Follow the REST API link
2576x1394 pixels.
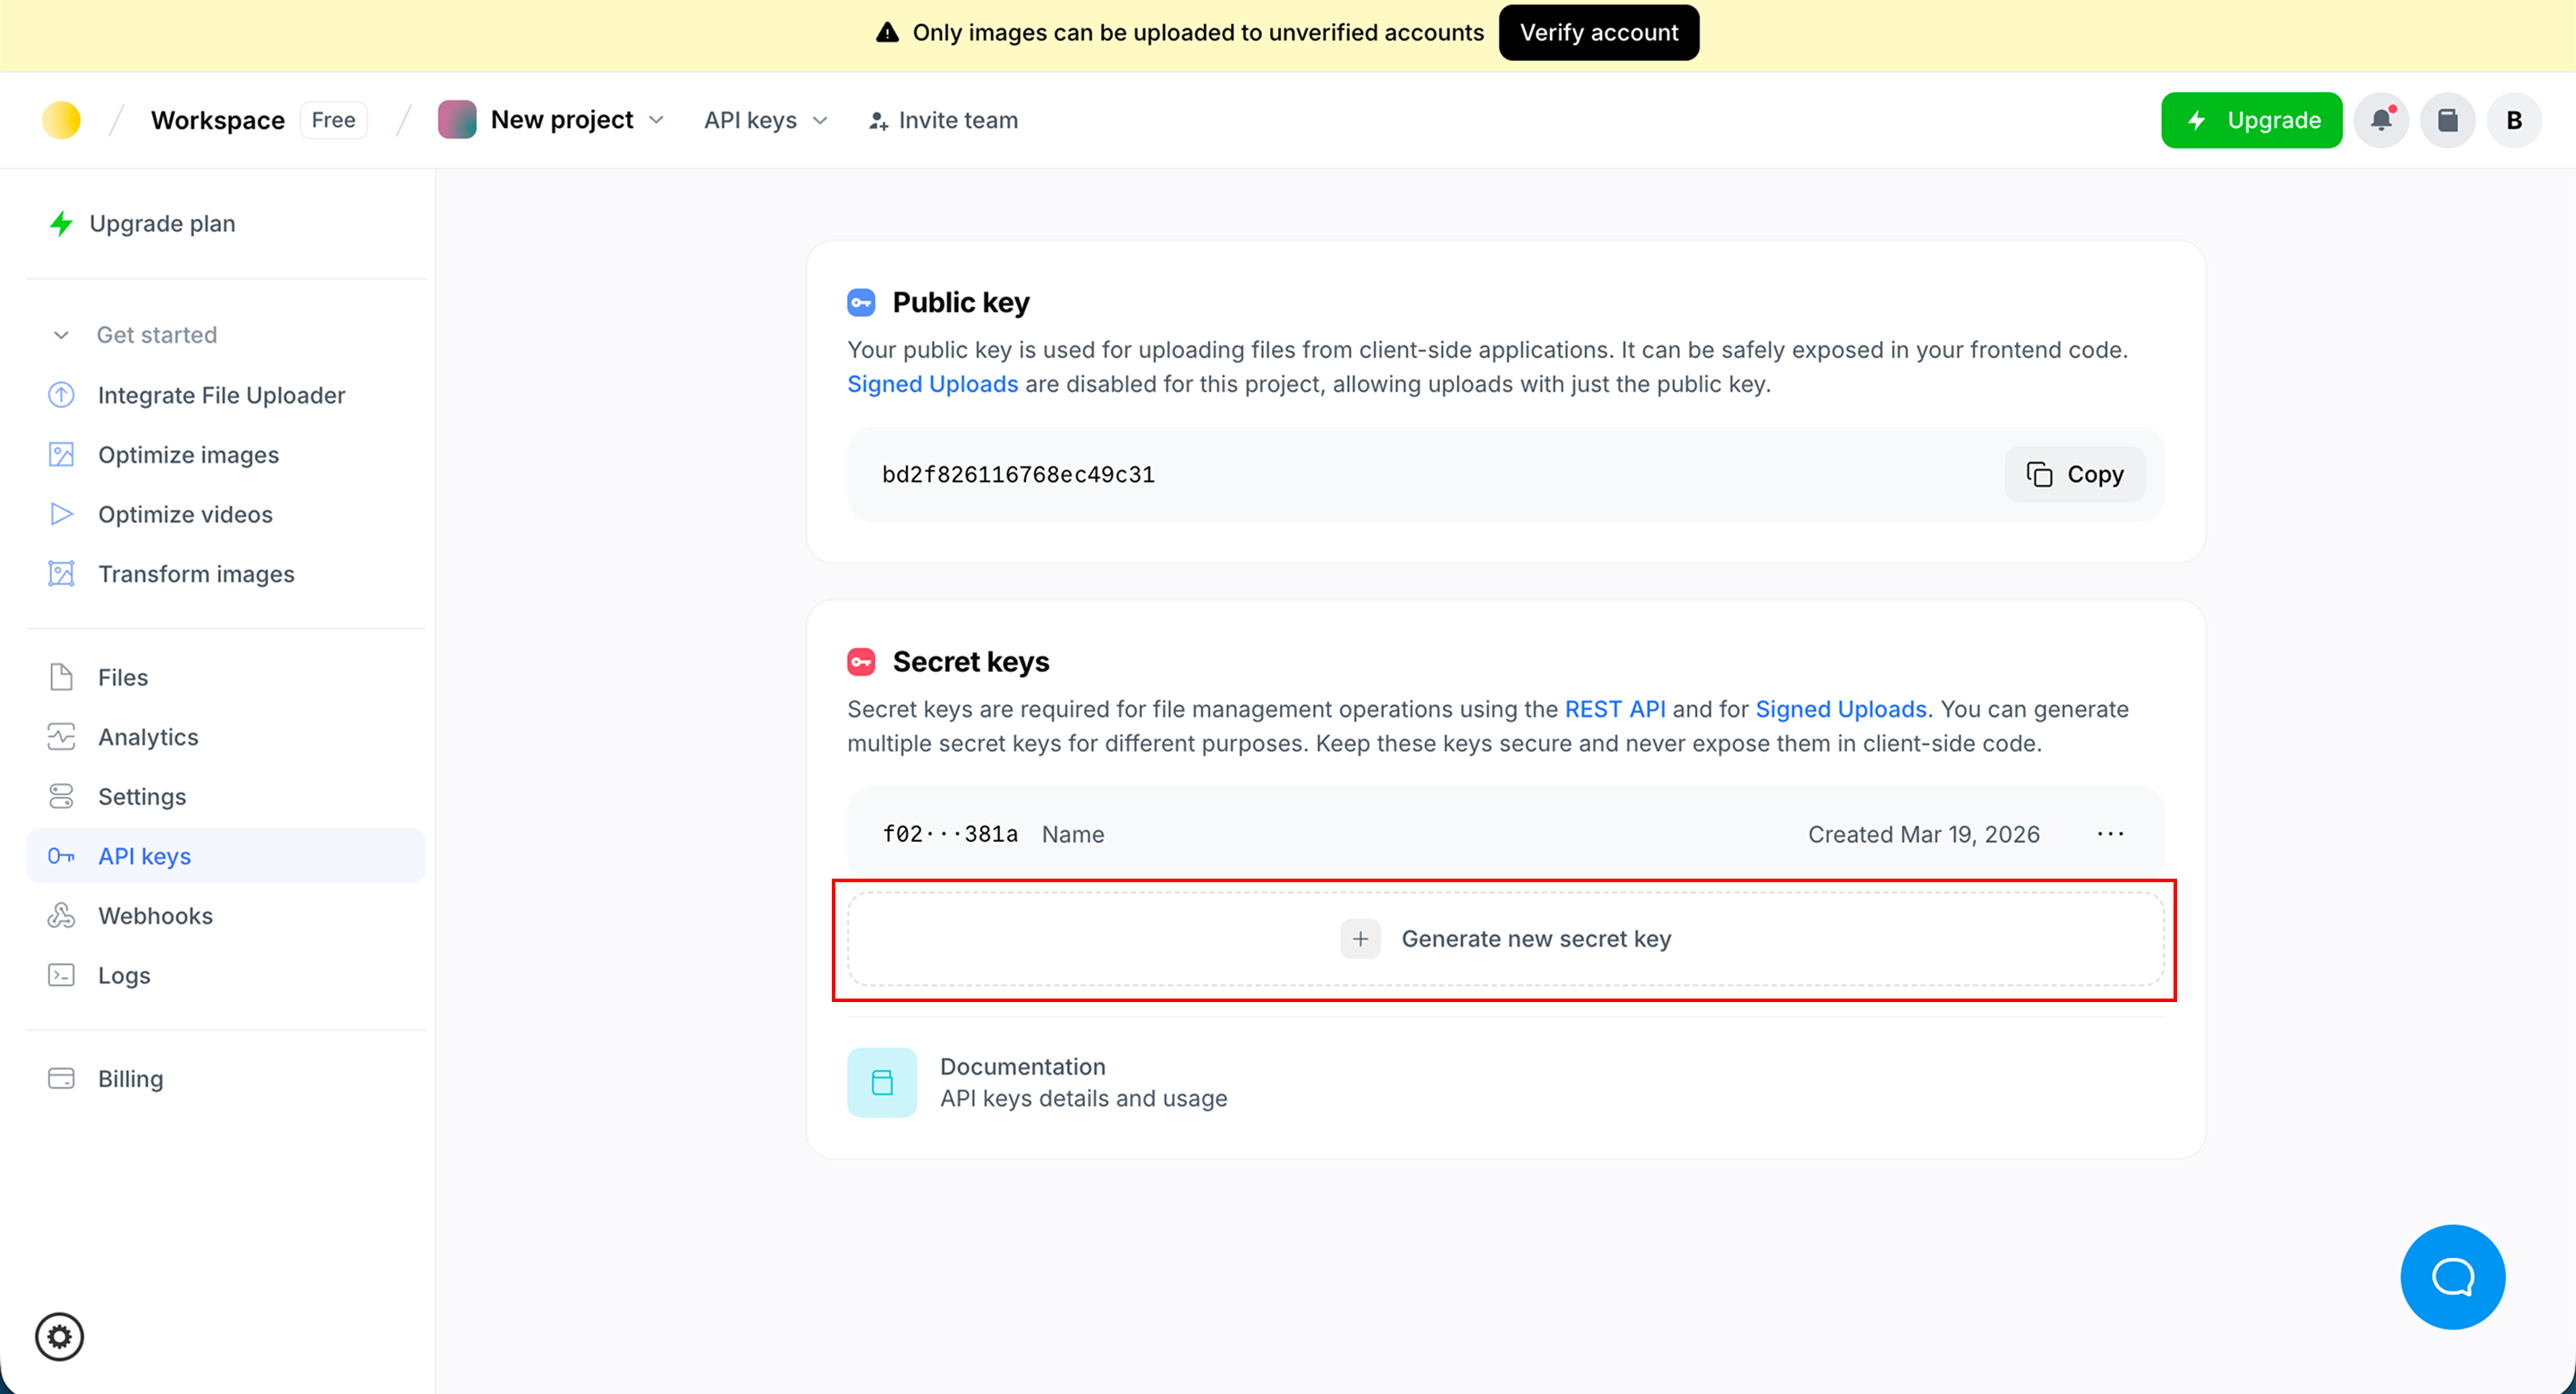click(1614, 709)
